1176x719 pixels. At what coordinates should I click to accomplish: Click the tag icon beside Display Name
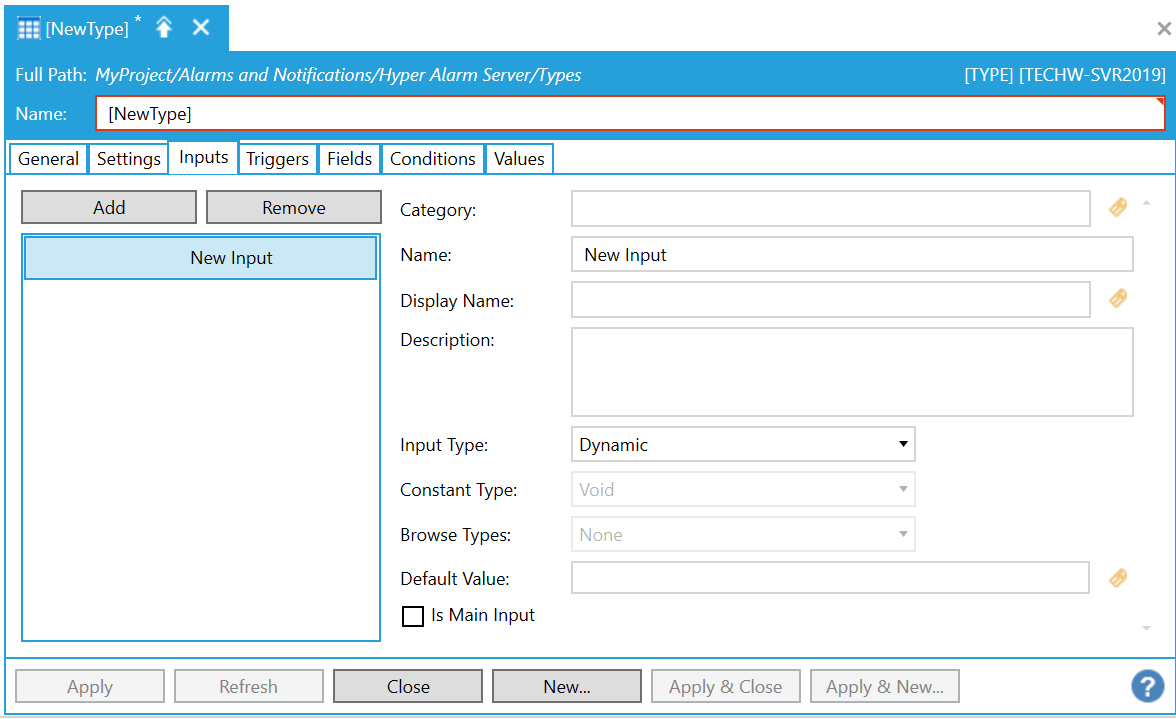1118,298
